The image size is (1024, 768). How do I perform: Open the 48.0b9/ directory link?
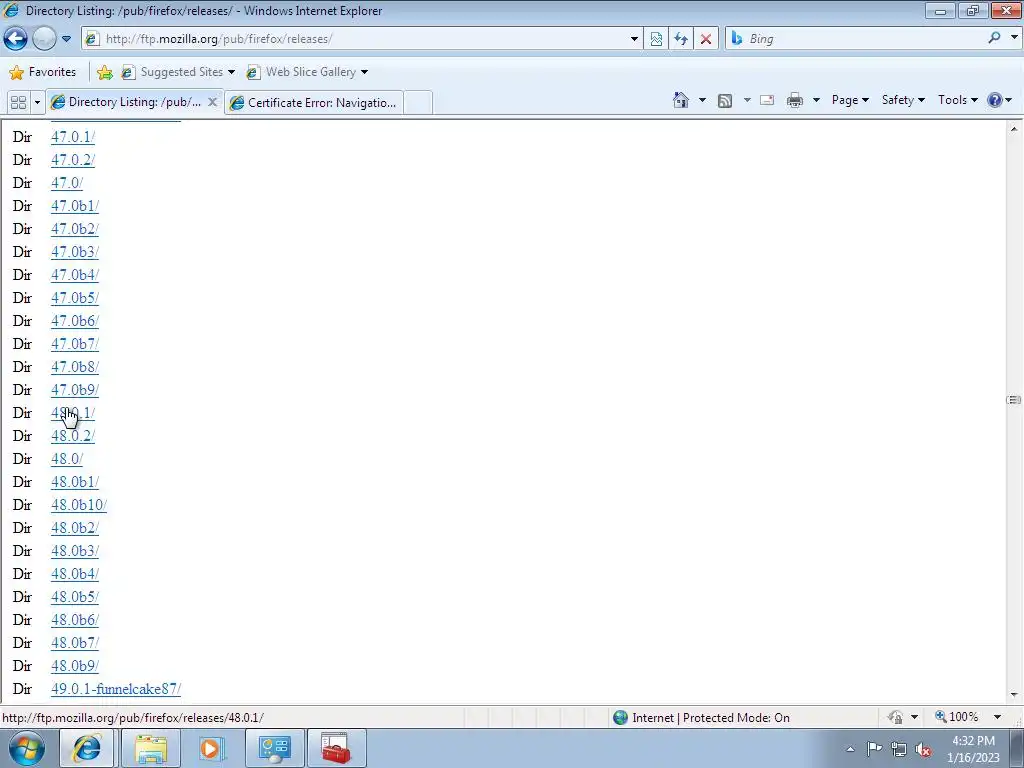[75, 666]
